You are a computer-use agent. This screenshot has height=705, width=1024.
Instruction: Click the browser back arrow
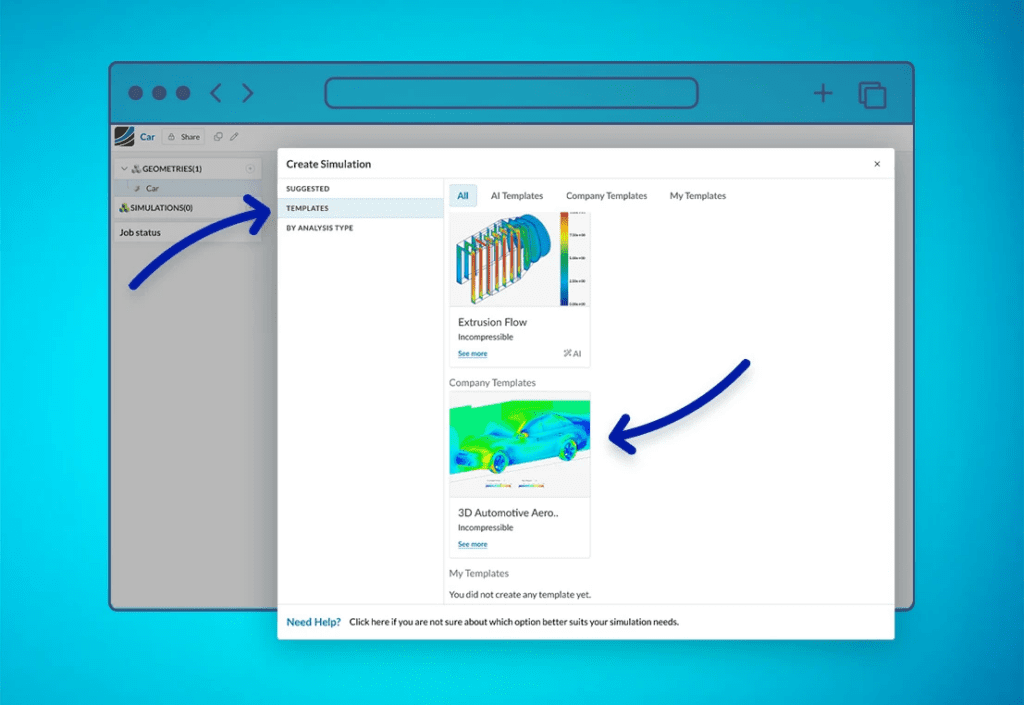(215, 92)
